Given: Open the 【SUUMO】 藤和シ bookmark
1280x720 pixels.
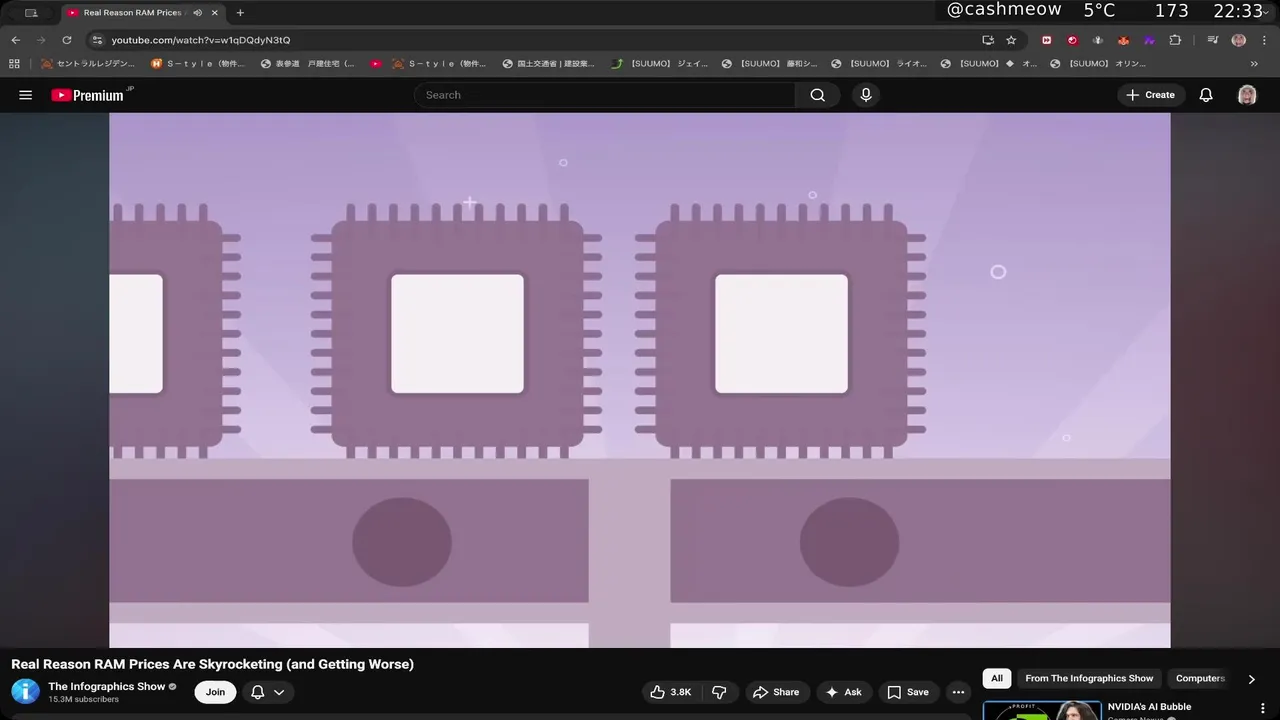Looking at the screenshot, I should click(x=769, y=63).
